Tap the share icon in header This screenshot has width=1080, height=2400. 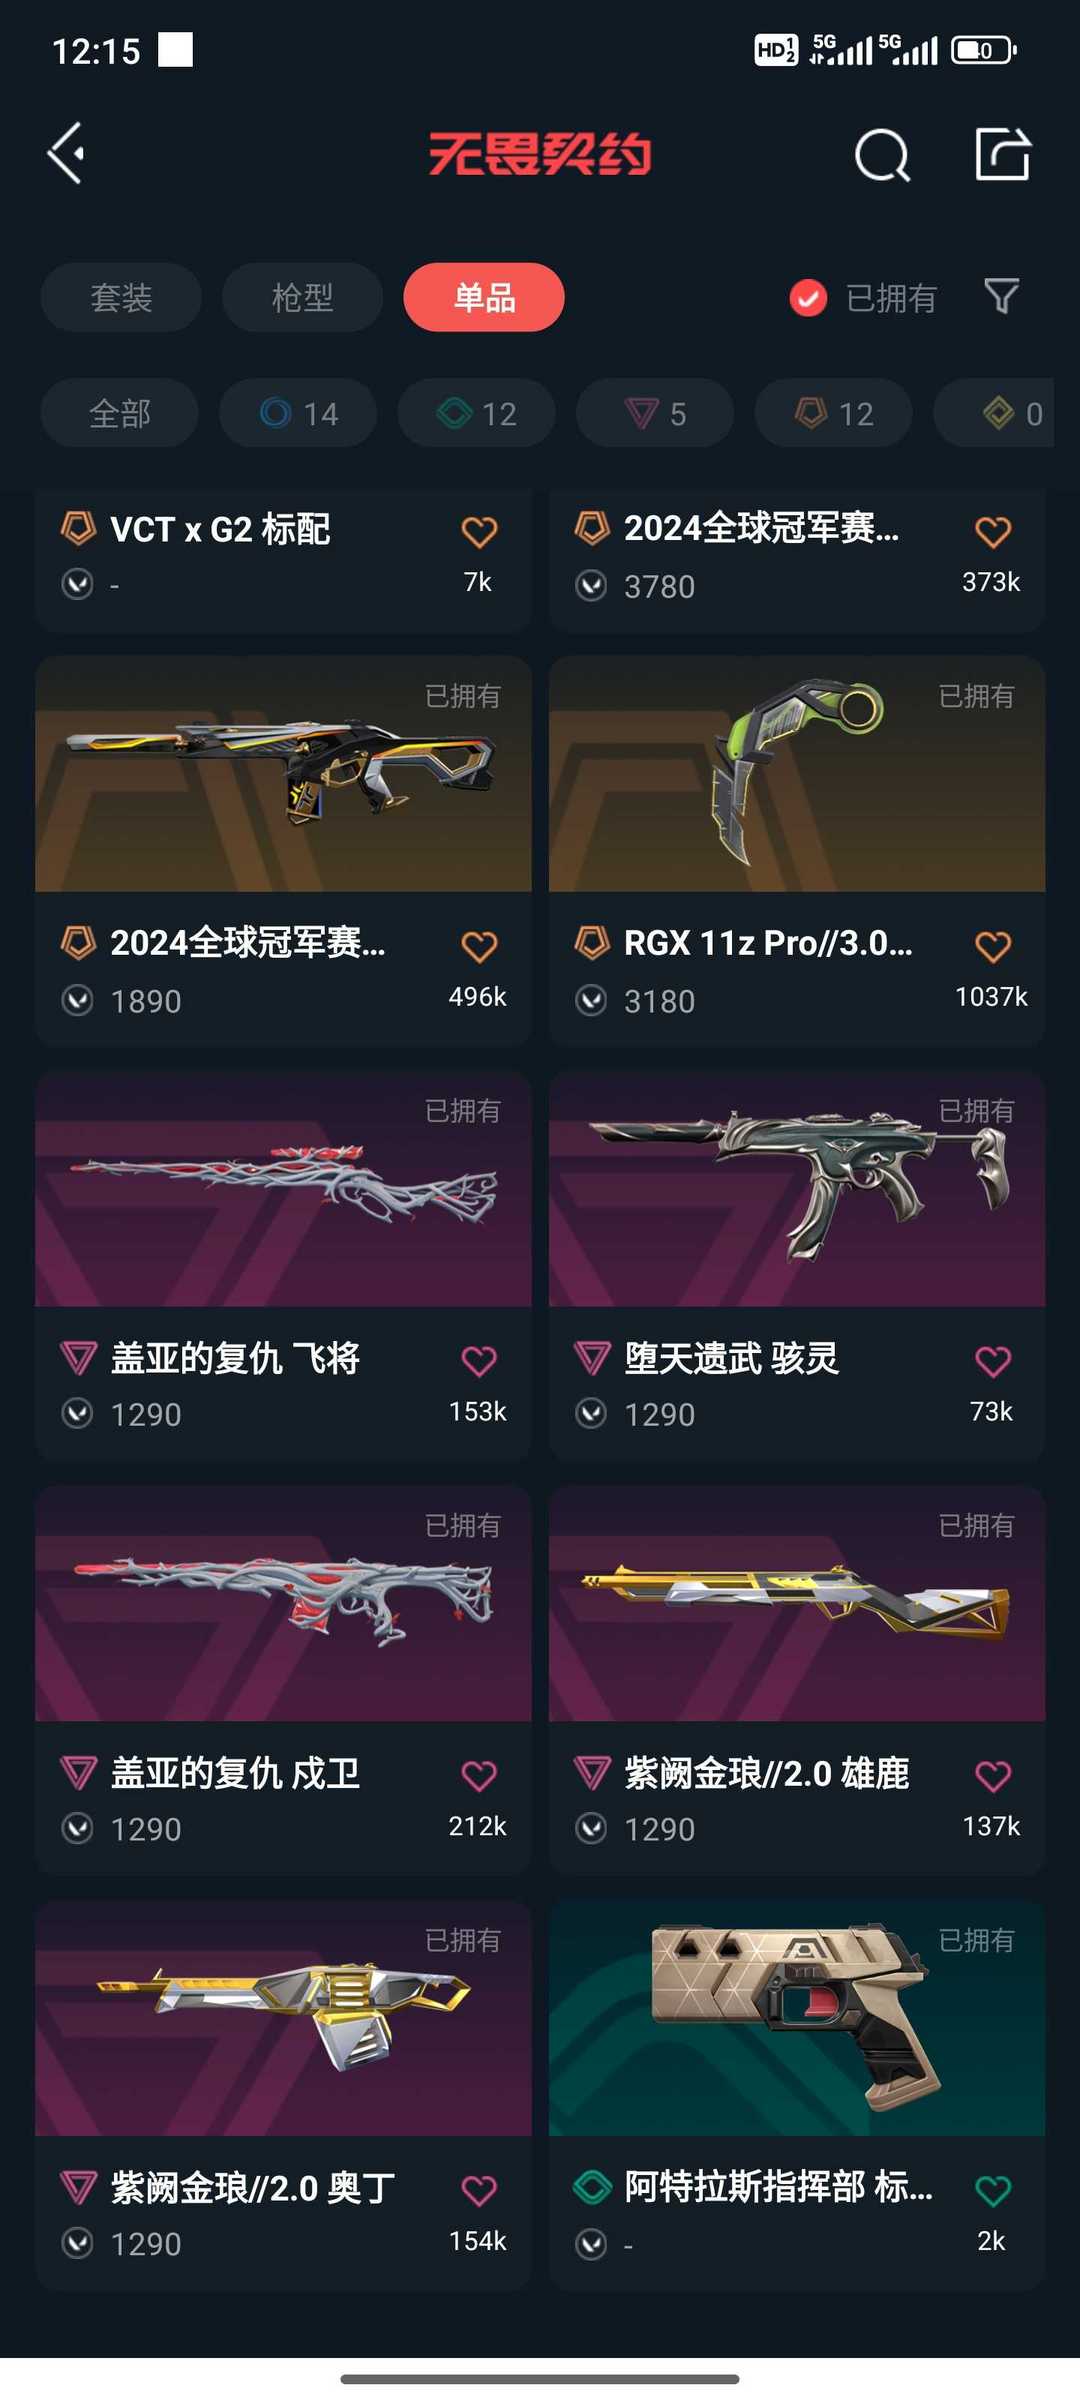(x=1003, y=154)
